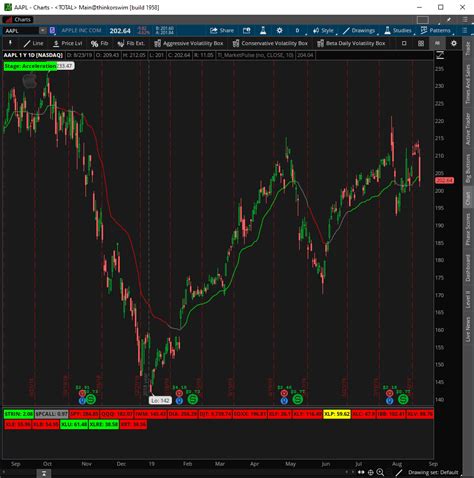Open the D timeframe selector
The width and height of the screenshot is (474, 478).
[x=297, y=31]
